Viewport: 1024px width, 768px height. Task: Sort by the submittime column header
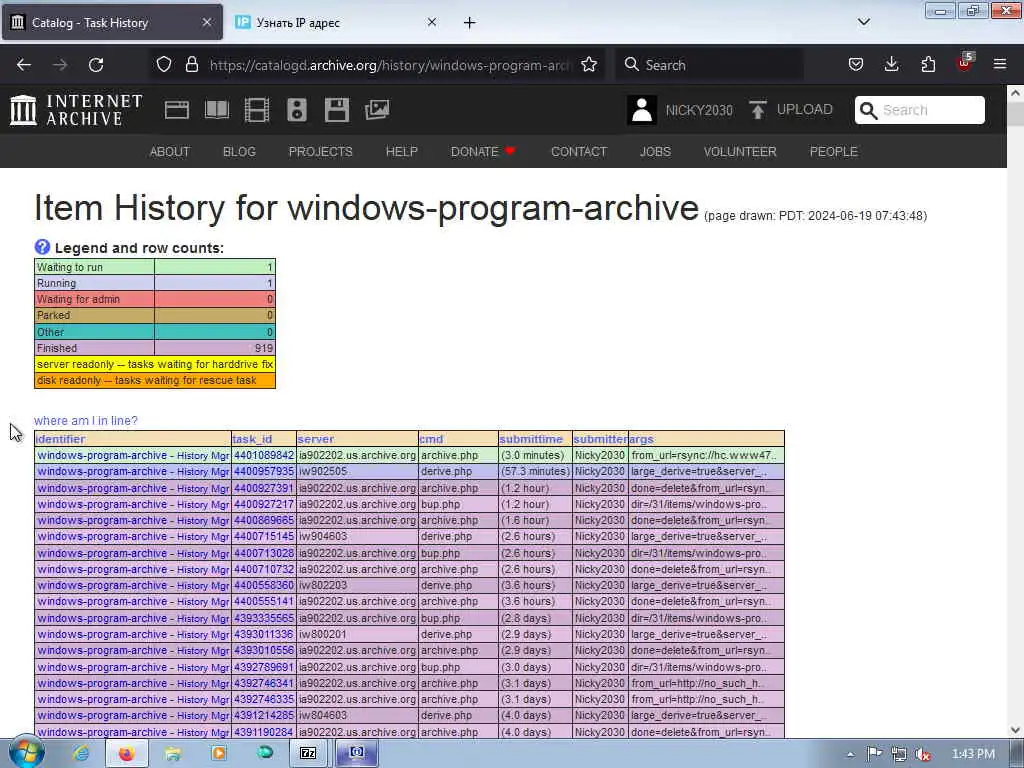pos(531,439)
